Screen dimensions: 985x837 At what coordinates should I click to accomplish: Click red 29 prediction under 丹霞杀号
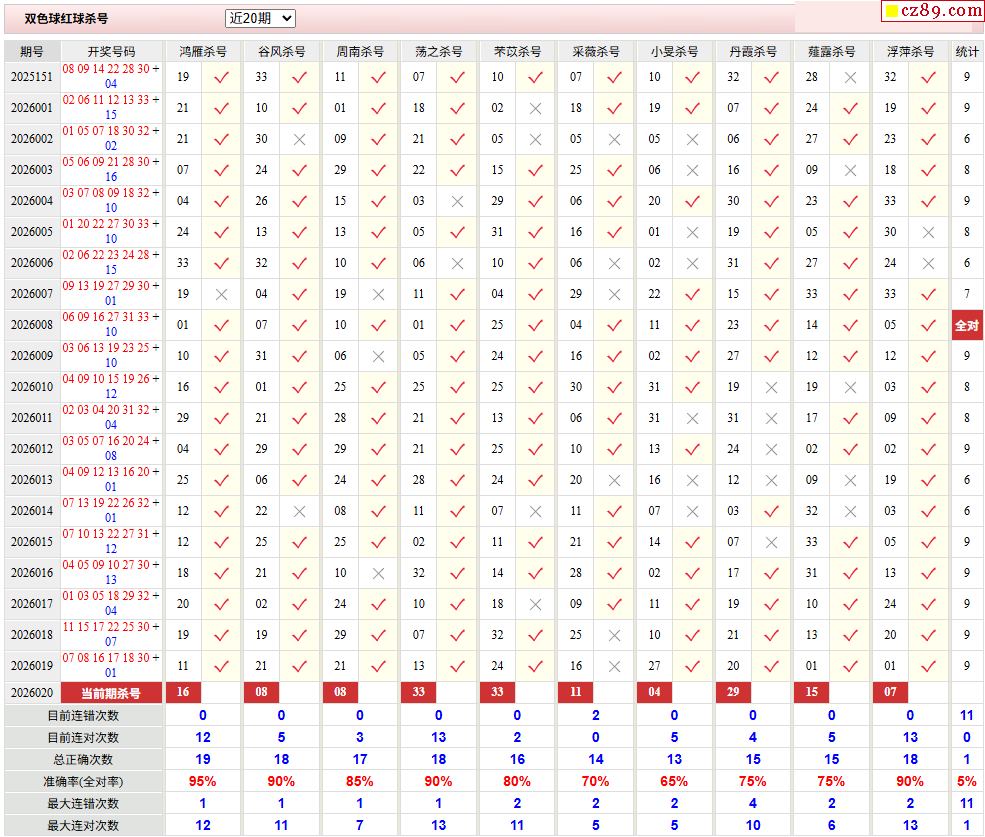pyautogui.click(x=733, y=693)
